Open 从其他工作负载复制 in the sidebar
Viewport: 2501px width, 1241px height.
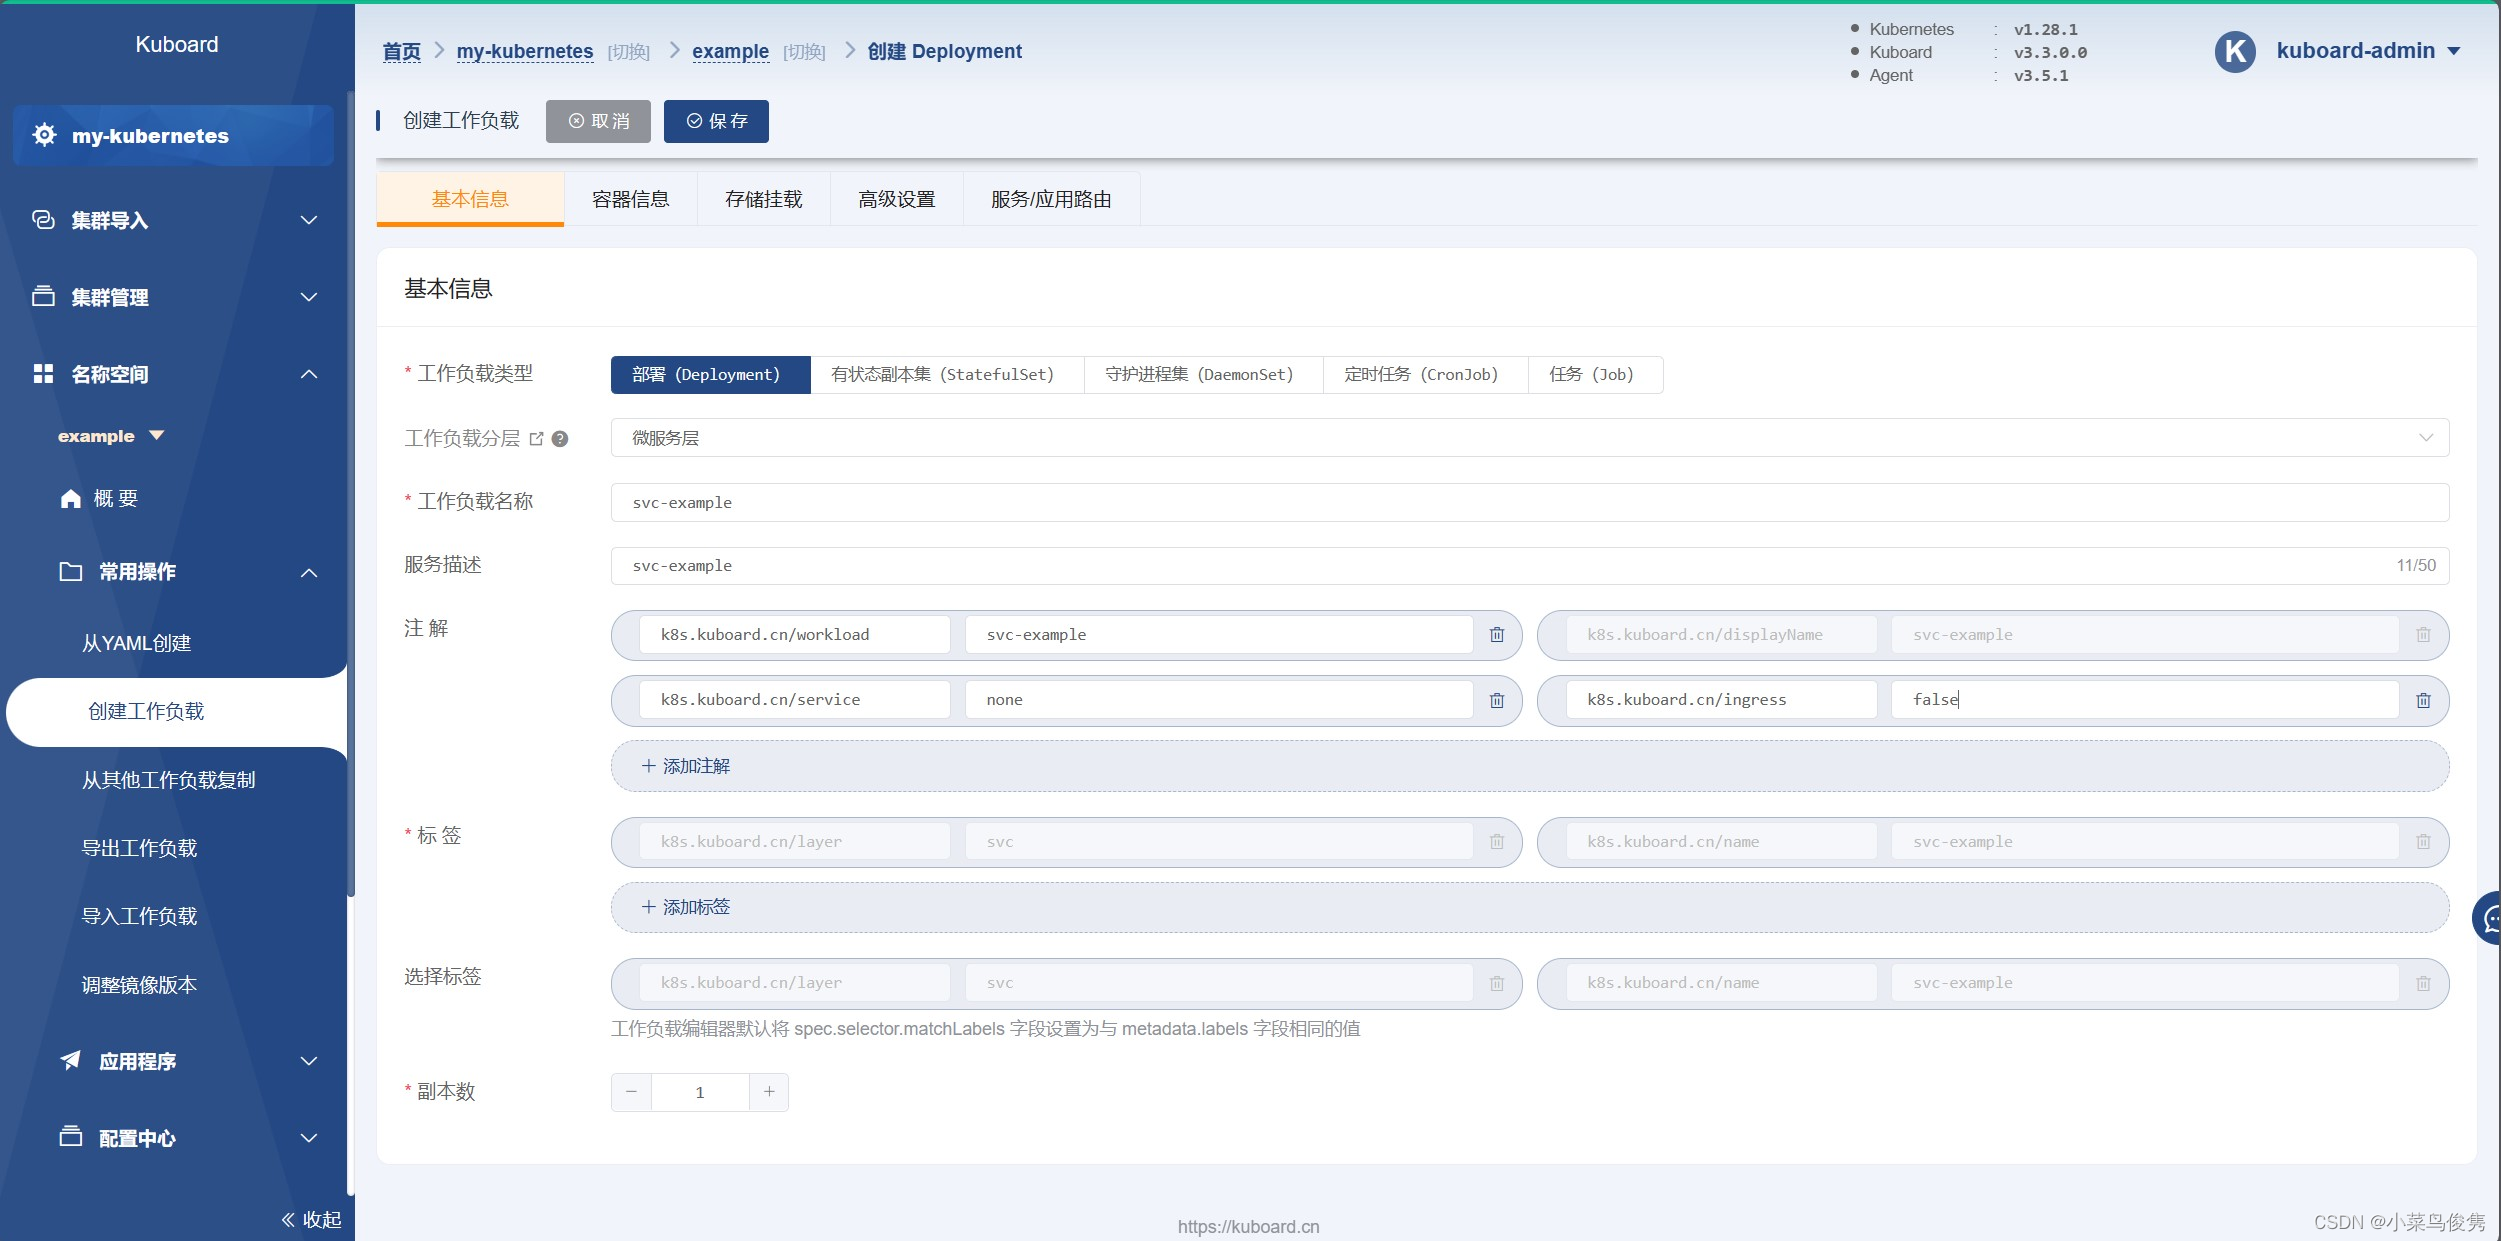(169, 780)
